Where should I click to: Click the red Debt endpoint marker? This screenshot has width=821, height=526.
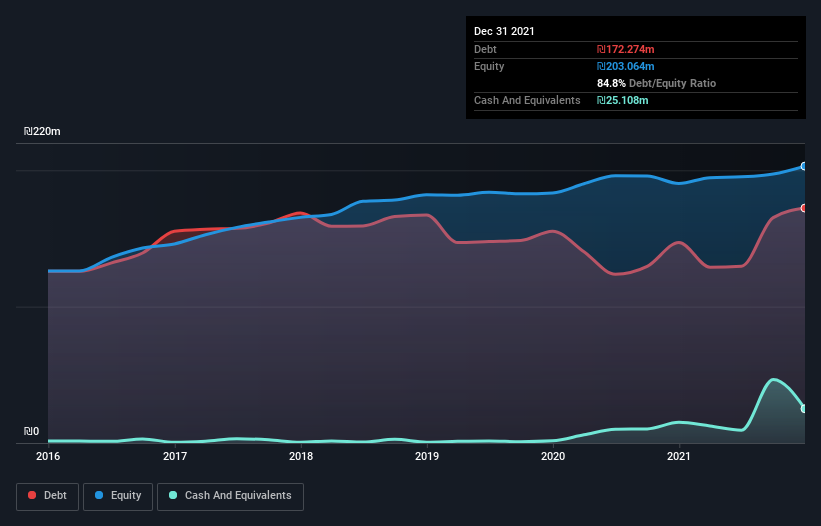pyautogui.click(x=804, y=208)
